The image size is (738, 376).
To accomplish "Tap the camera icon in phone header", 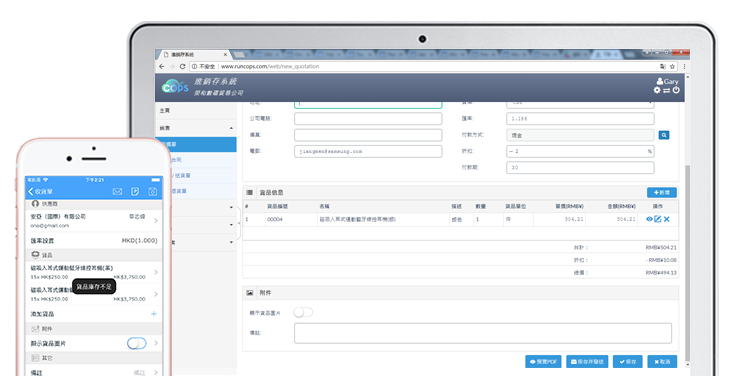I will click(x=152, y=192).
